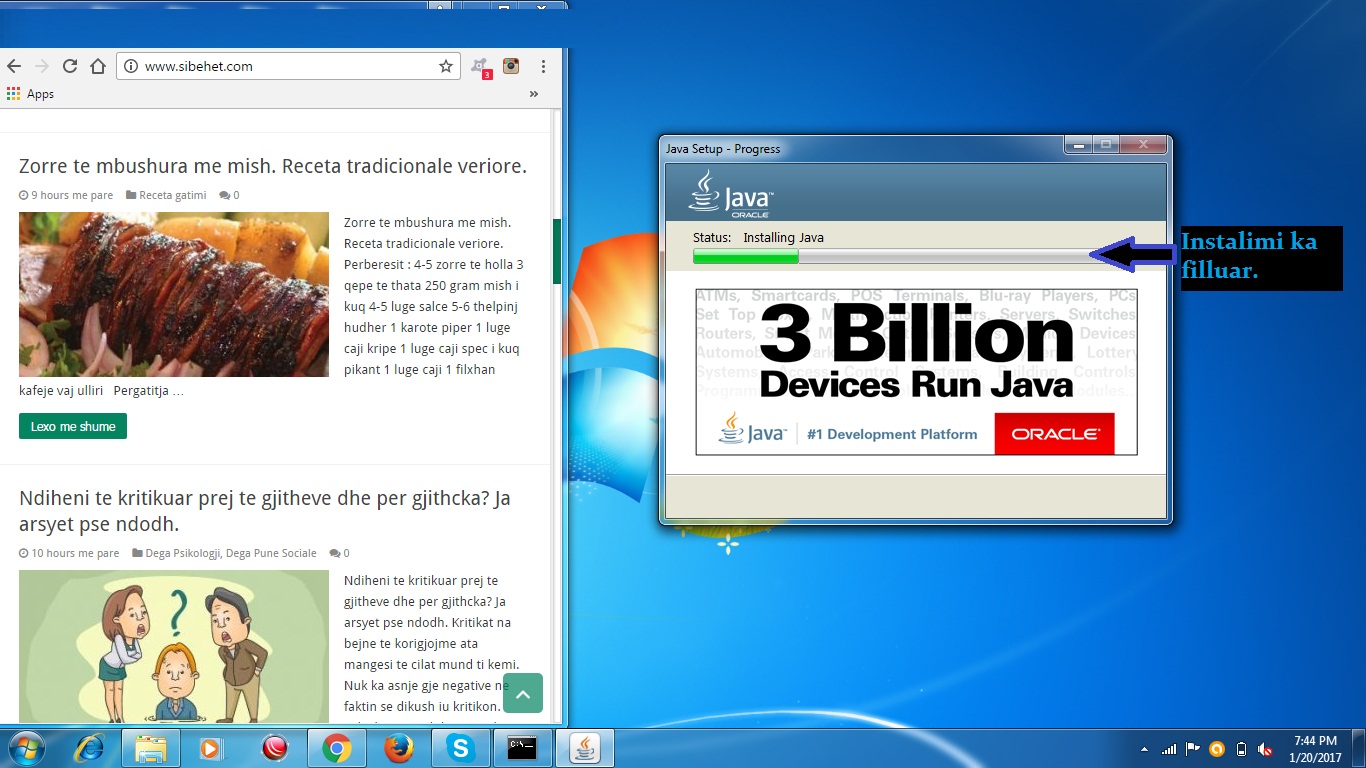The height and width of the screenshot is (768, 1366).
Task: Switch to Google Chrome on taskbar
Action: click(337, 748)
